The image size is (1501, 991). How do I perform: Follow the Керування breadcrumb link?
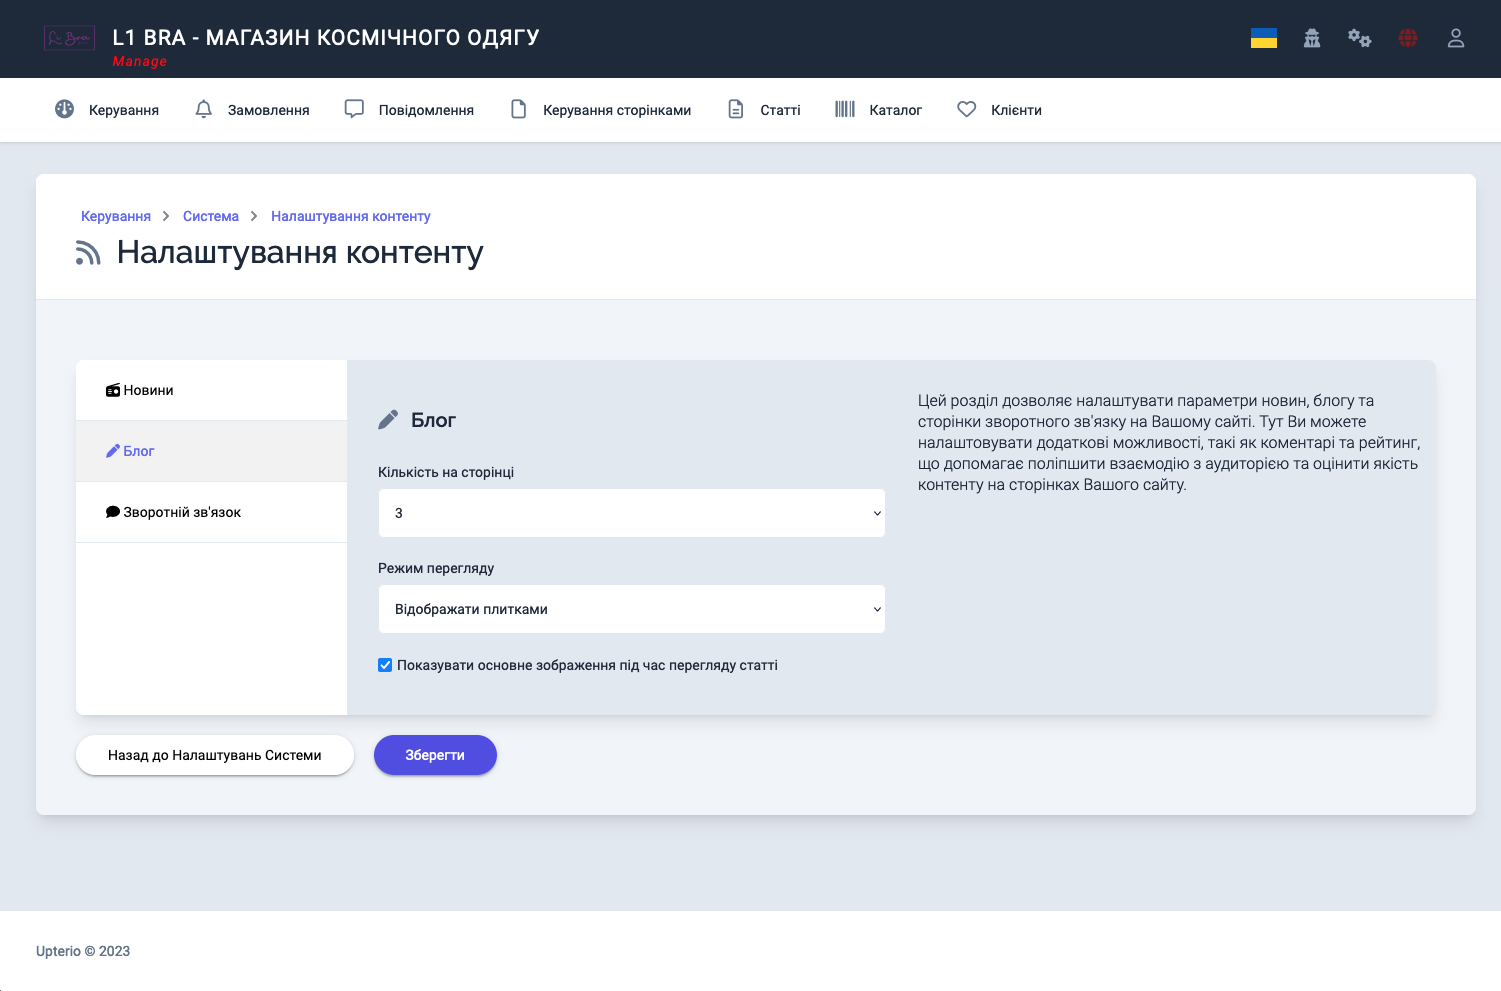pos(116,216)
